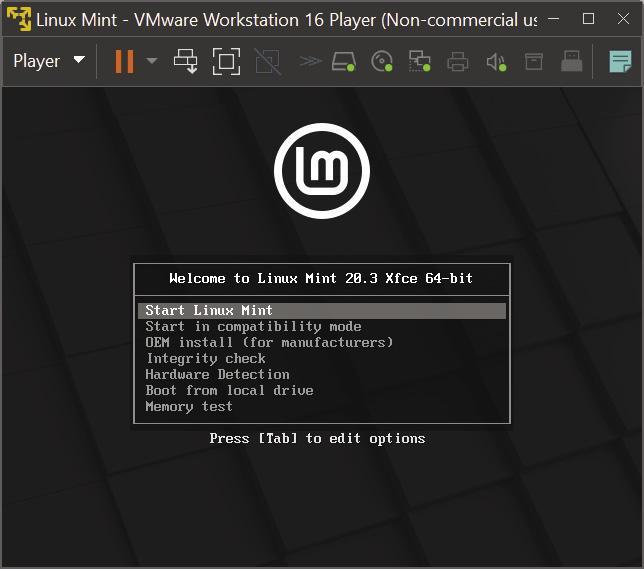Click the sound card device icon

click(x=496, y=62)
